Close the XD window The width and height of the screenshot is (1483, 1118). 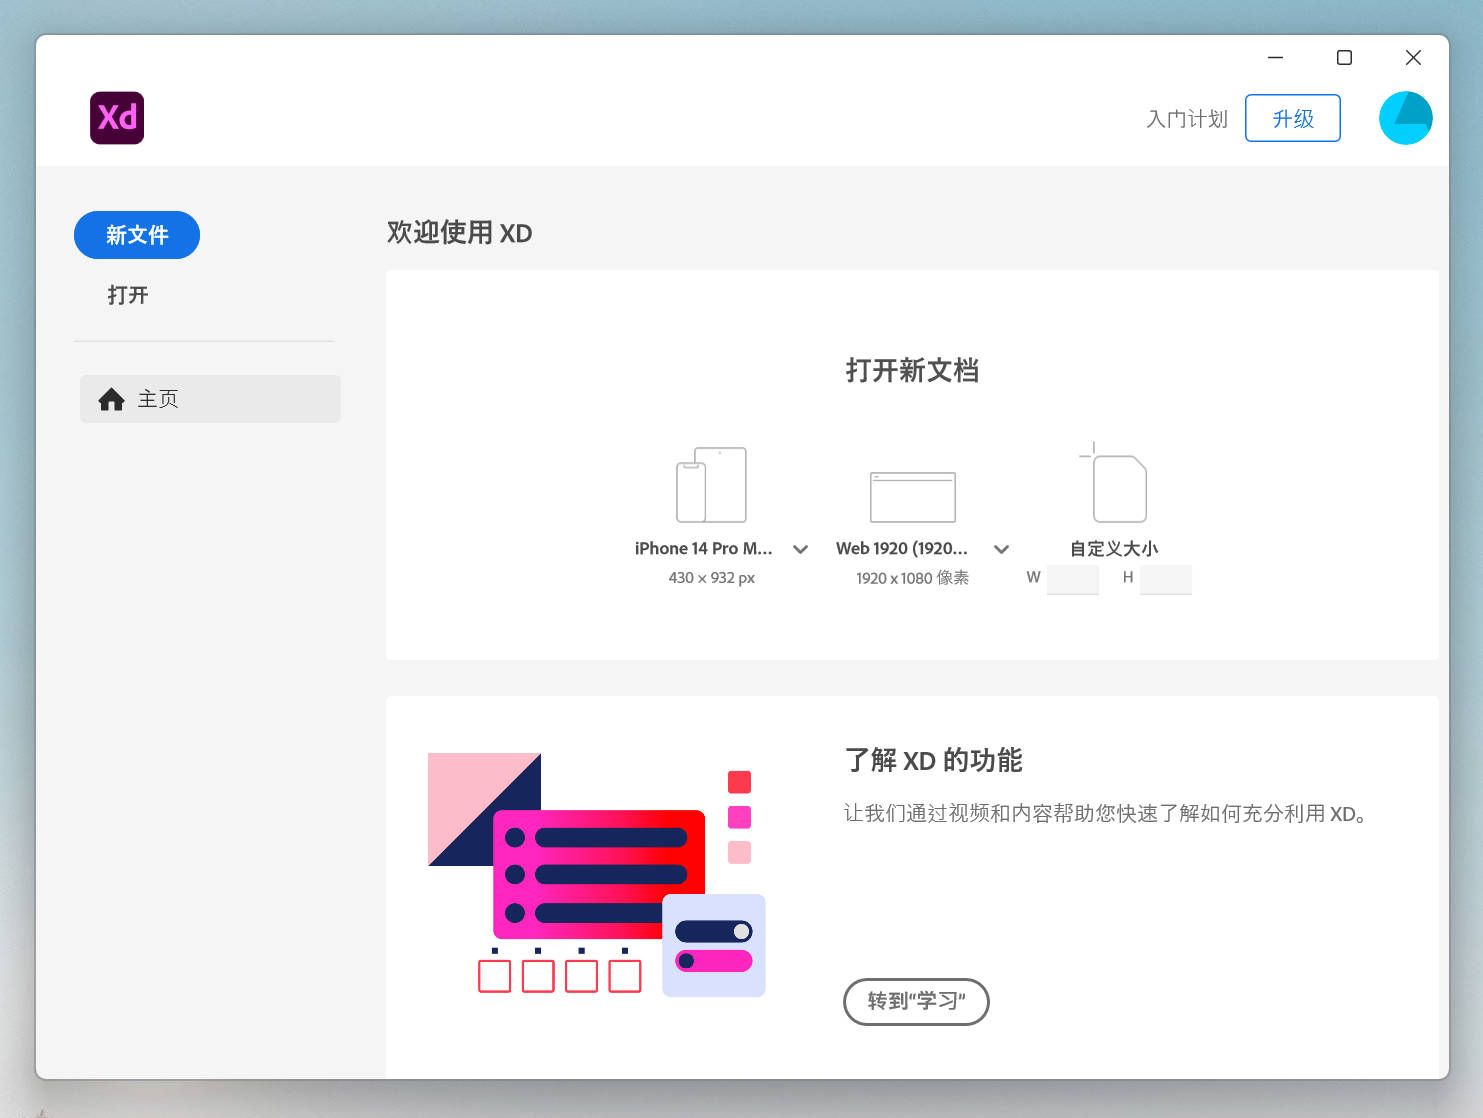coord(1413,57)
